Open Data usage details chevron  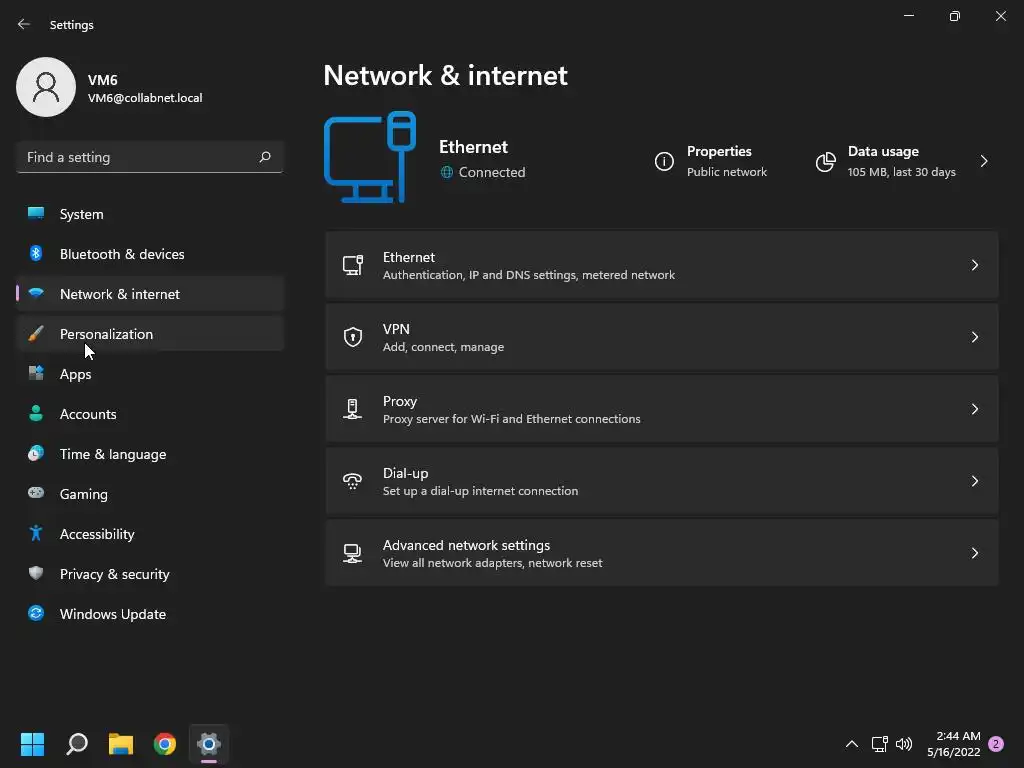click(x=984, y=161)
